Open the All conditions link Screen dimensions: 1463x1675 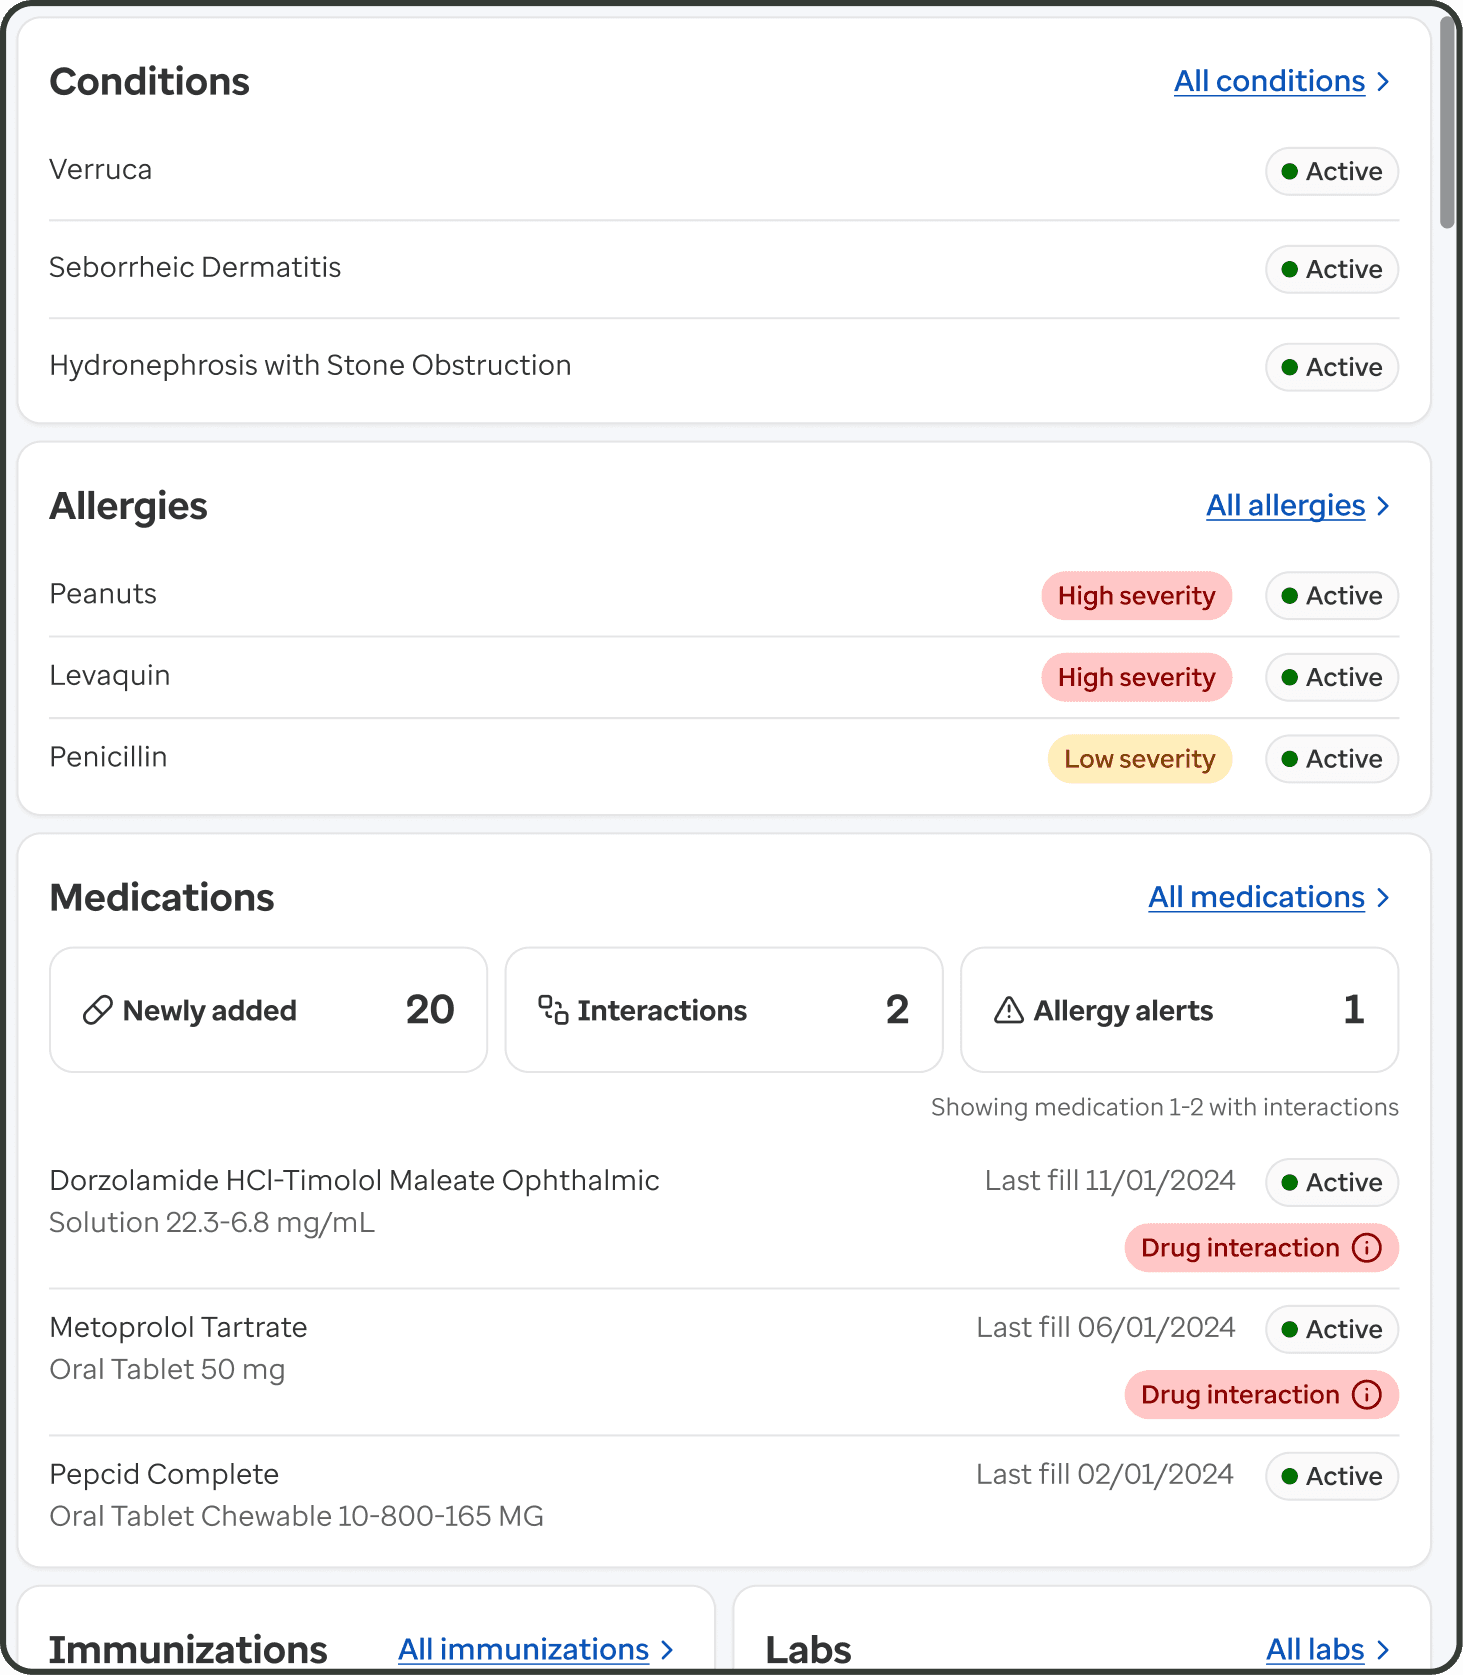tap(1269, 82)
